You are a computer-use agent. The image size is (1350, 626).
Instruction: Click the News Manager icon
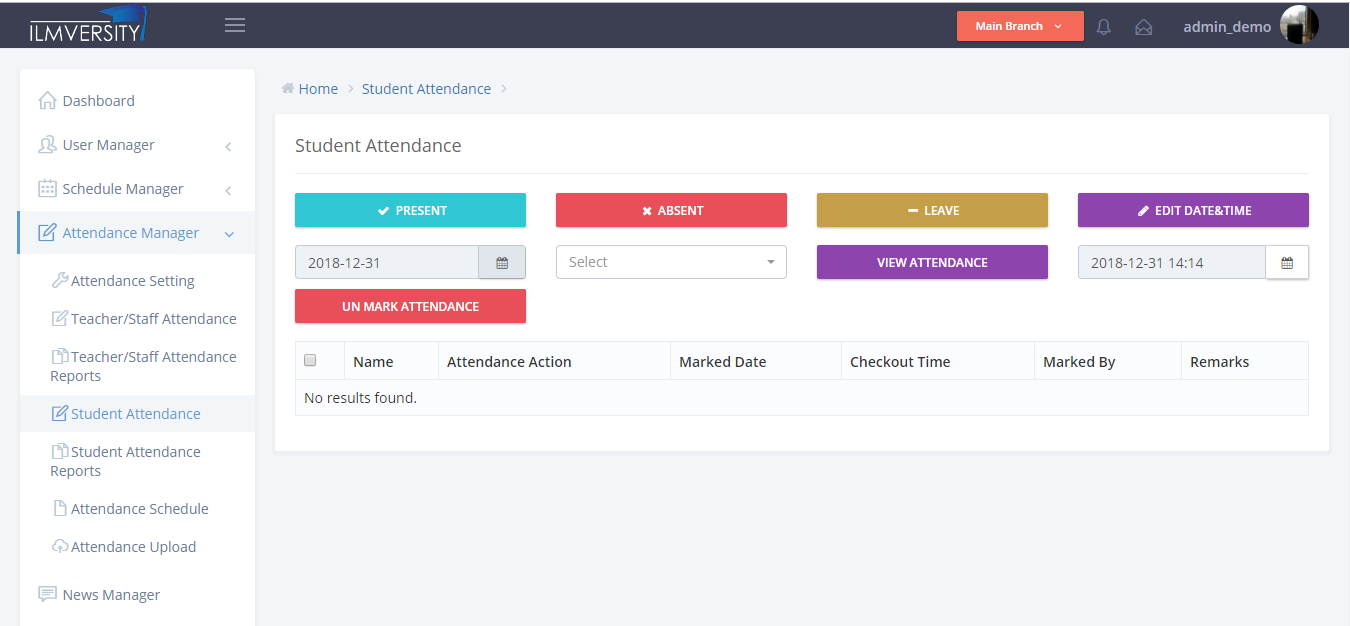[46, 593]
